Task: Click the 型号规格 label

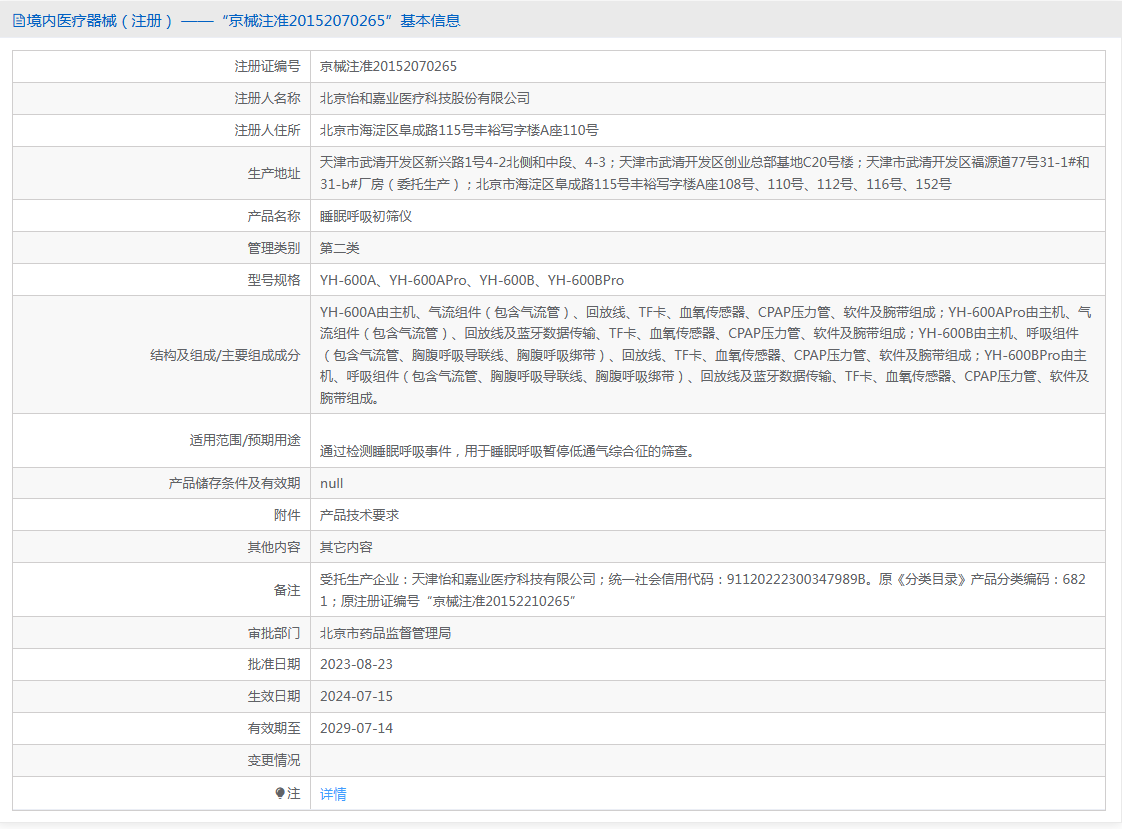Action: [x=273, y=280]
